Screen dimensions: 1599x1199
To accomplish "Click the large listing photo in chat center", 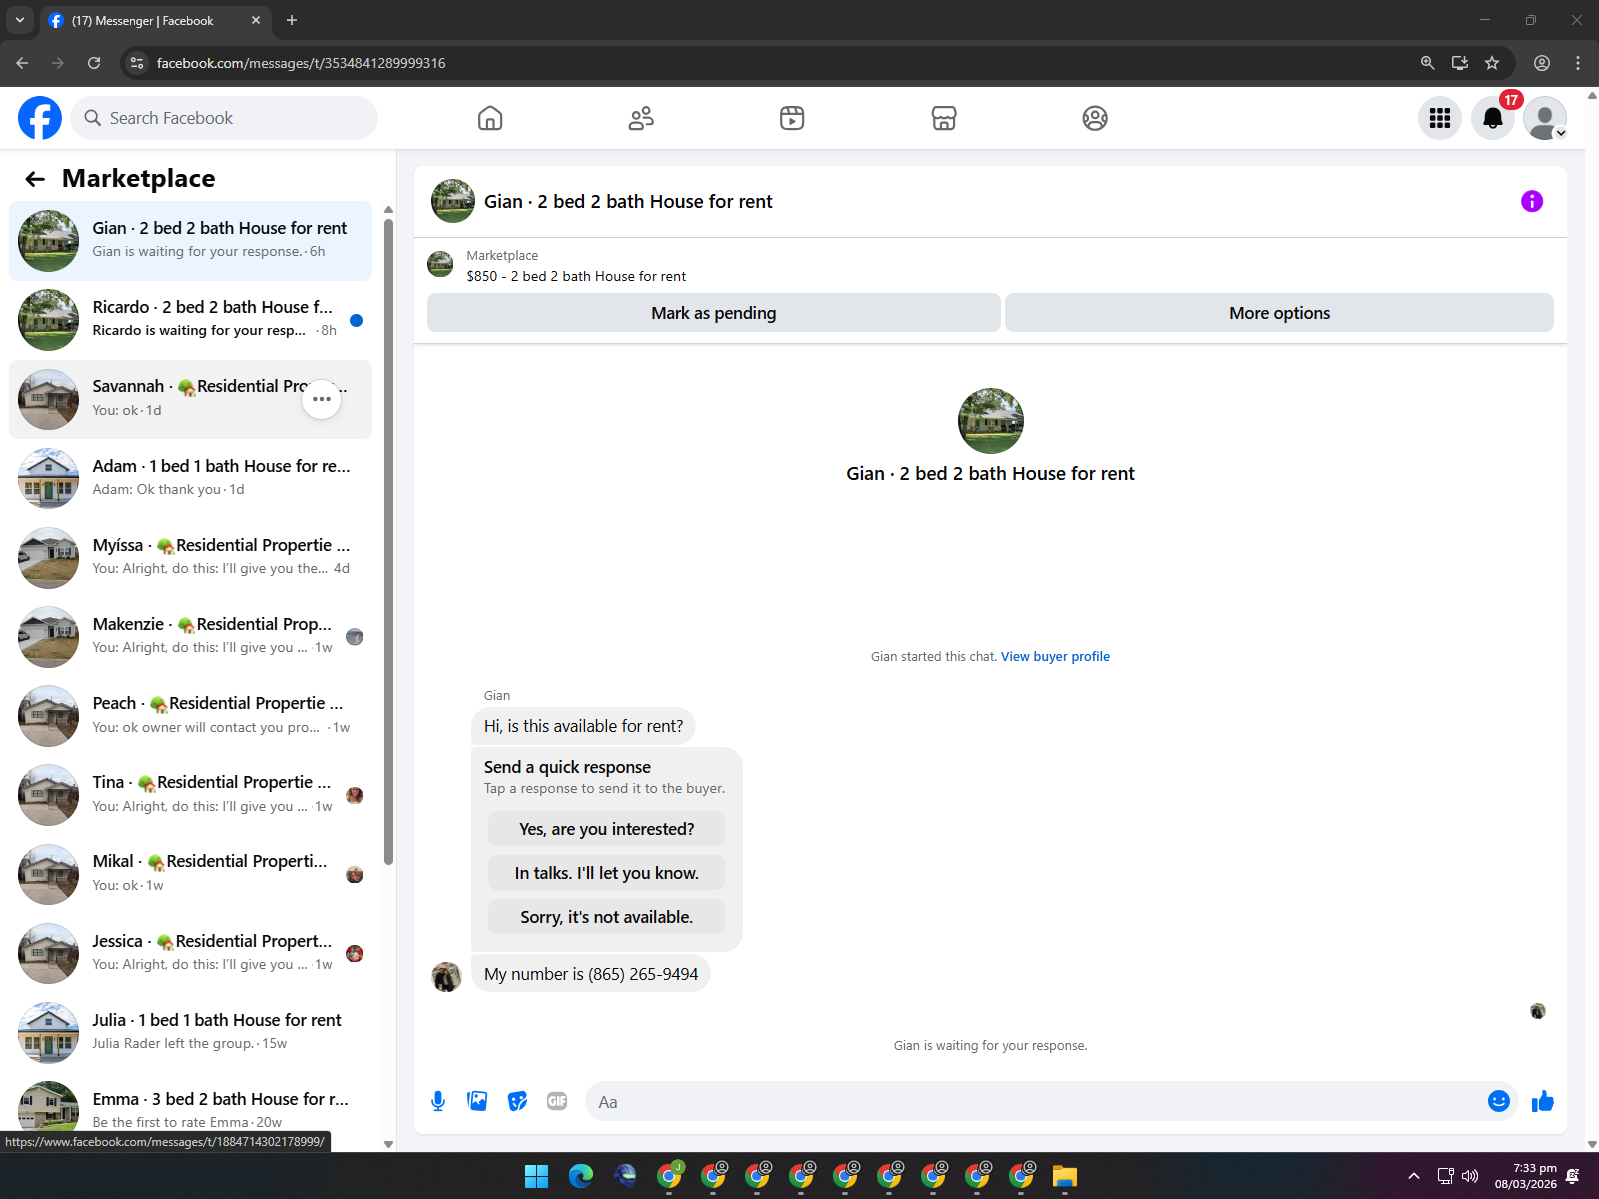I will (x=990, y=421).
